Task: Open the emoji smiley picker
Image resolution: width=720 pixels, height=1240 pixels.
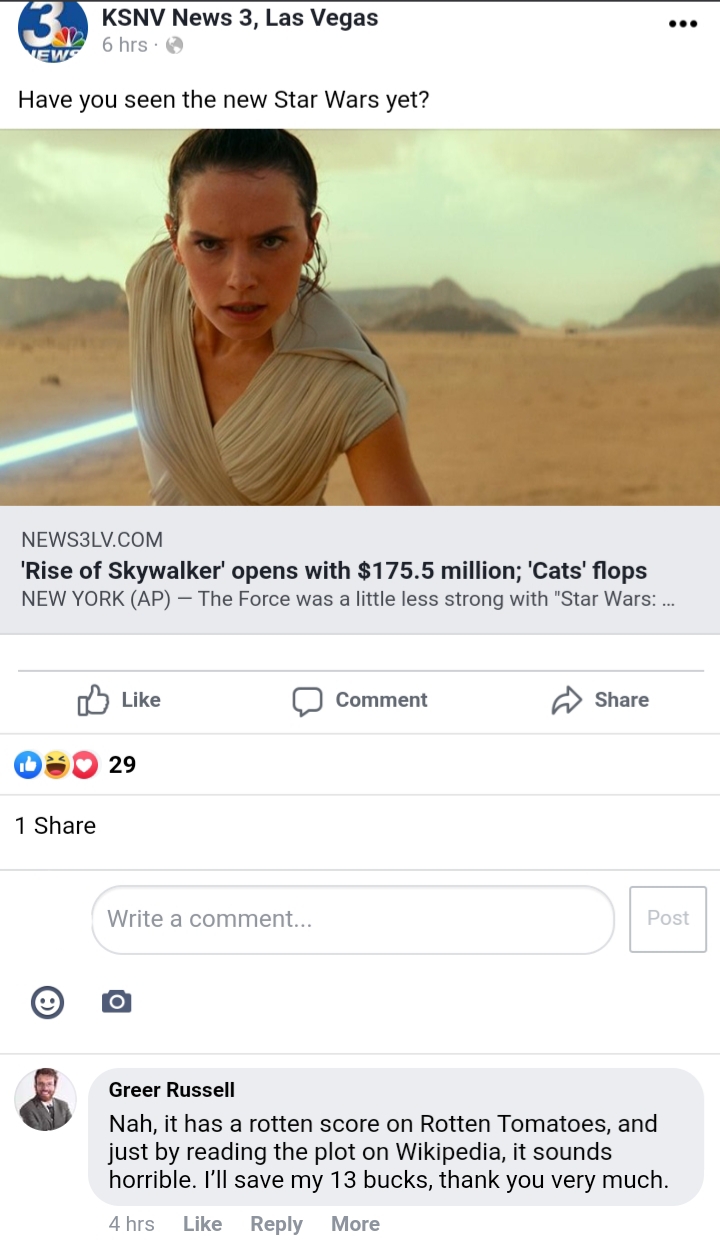Action: [48, 1002]
